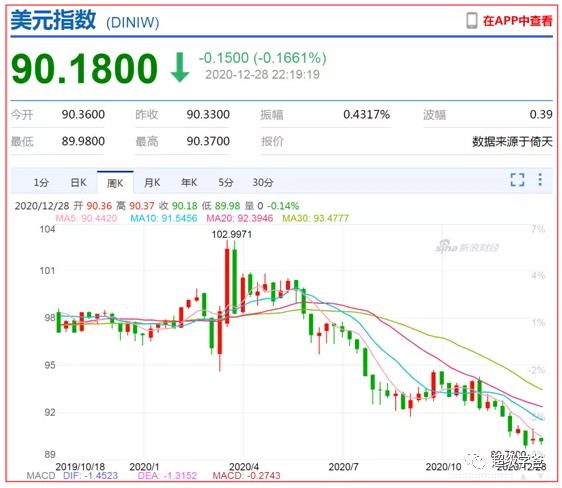Select the 周K chart tab
Viewport: 562px width, 488px height.
115,183
